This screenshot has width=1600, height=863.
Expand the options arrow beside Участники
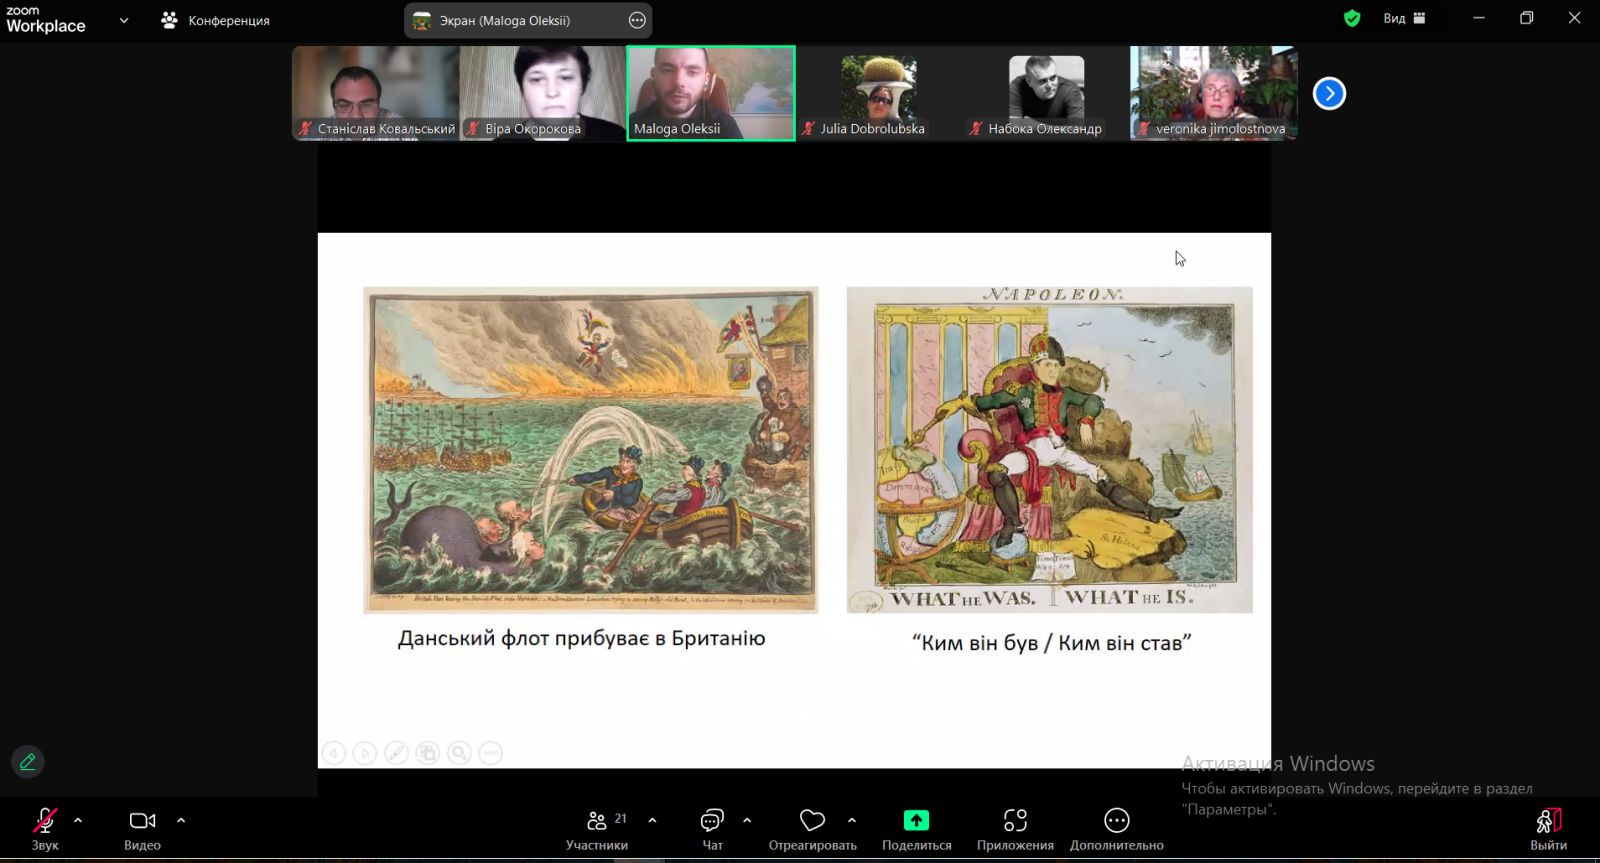(652, 820)
